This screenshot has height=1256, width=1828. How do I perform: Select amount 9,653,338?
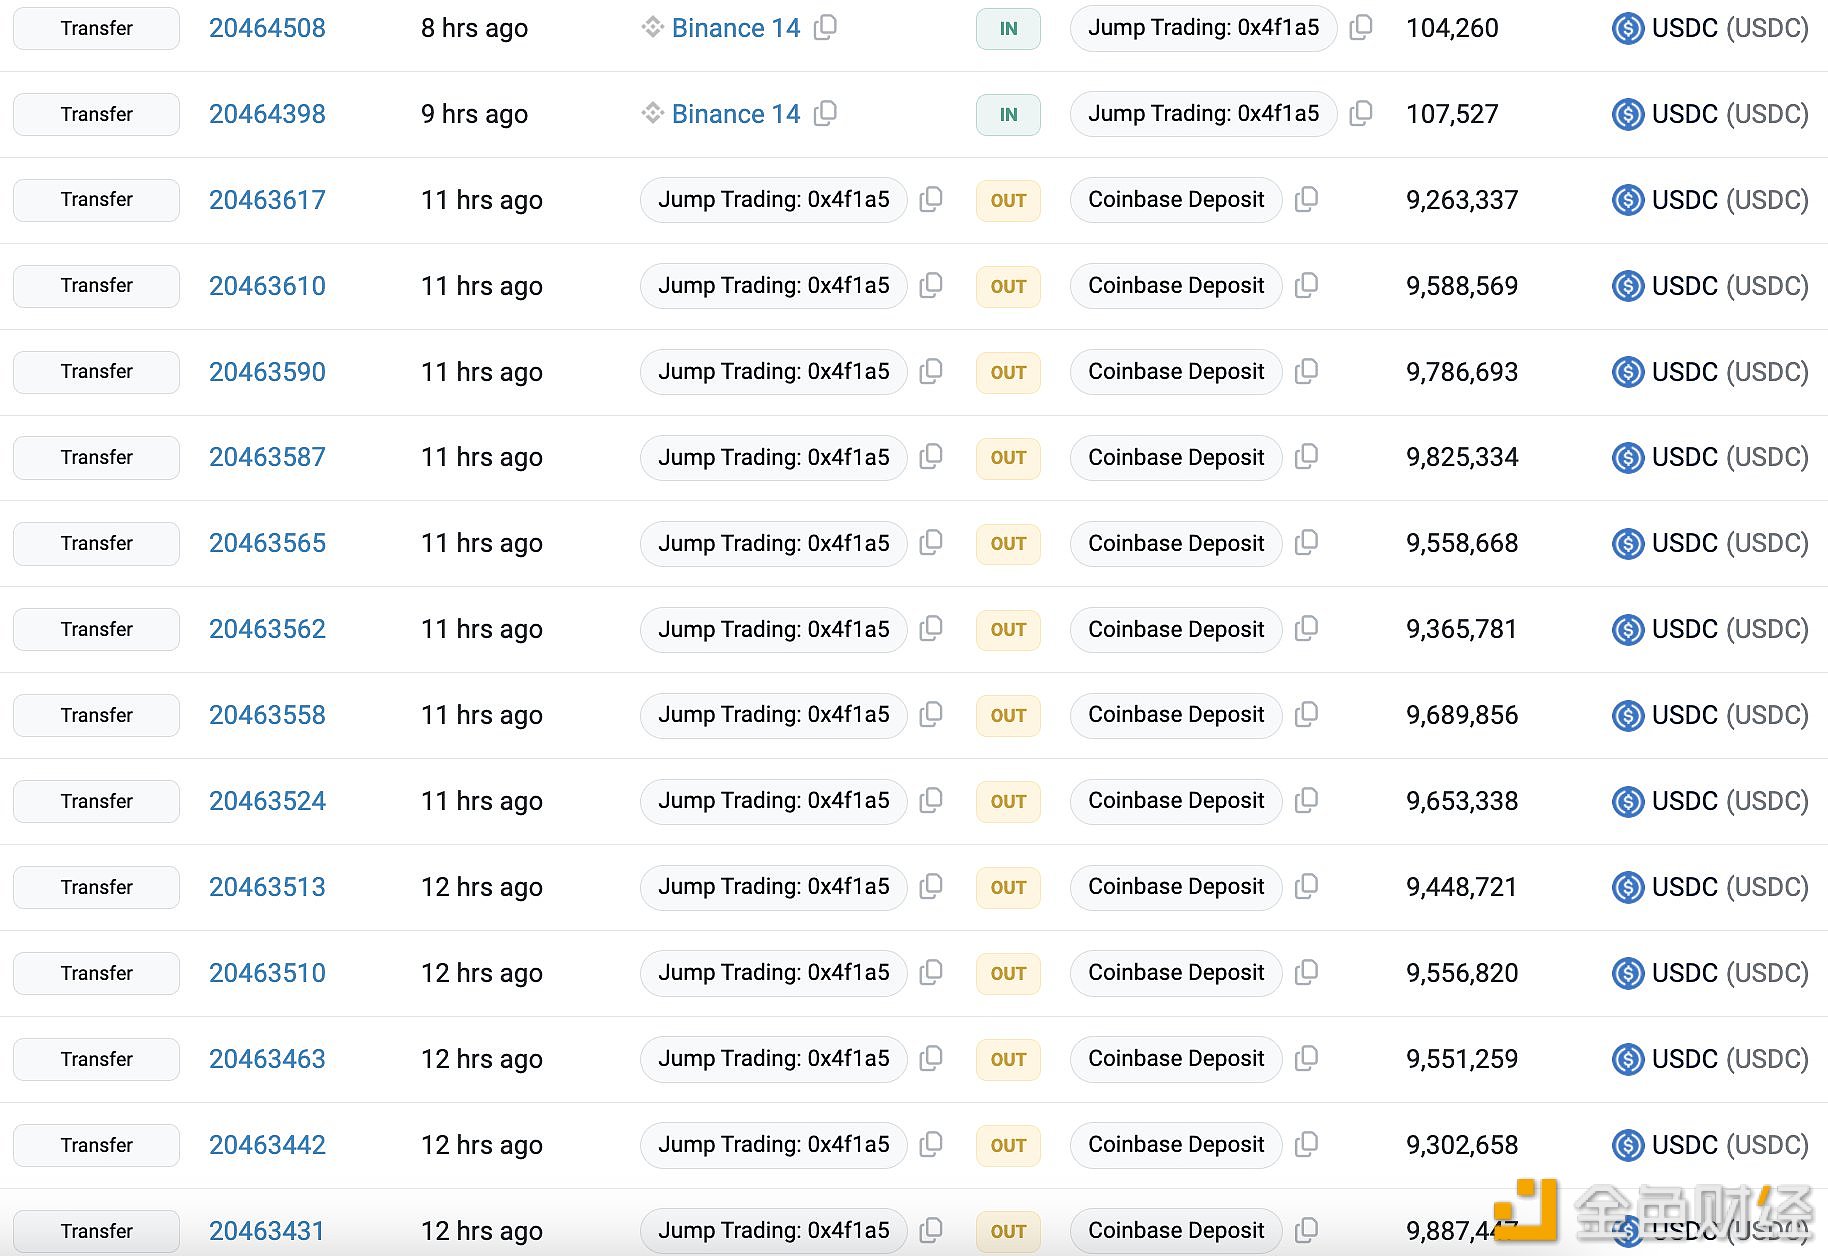pyautogui.click(x=1462, y=801)
